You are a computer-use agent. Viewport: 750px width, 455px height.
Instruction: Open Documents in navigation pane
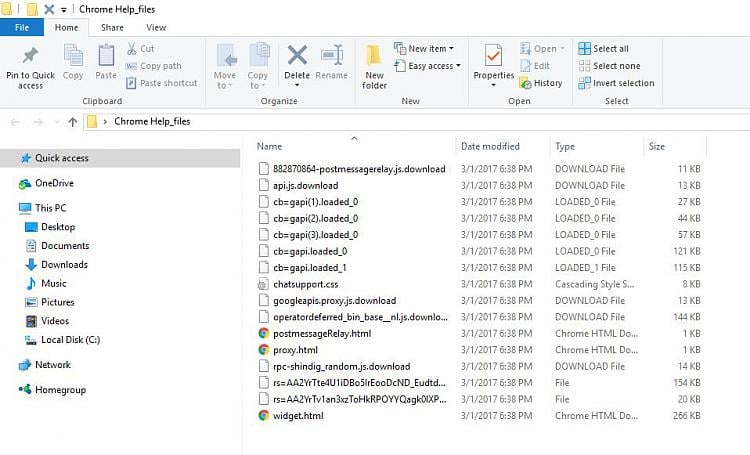pos(57,245)
